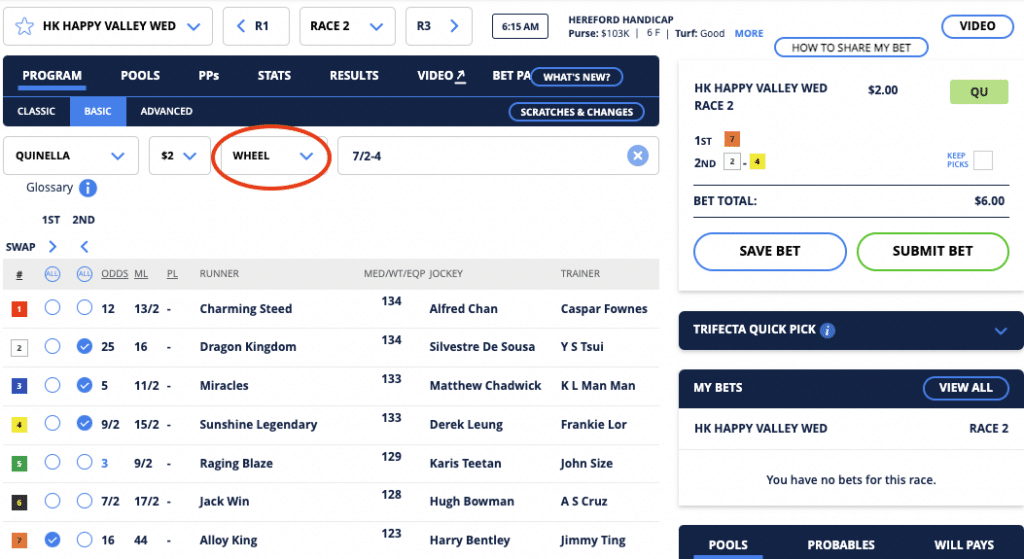Check 2nd for Charming Steed
Screen dimensions: 1024x559
(x=84, y=308)
